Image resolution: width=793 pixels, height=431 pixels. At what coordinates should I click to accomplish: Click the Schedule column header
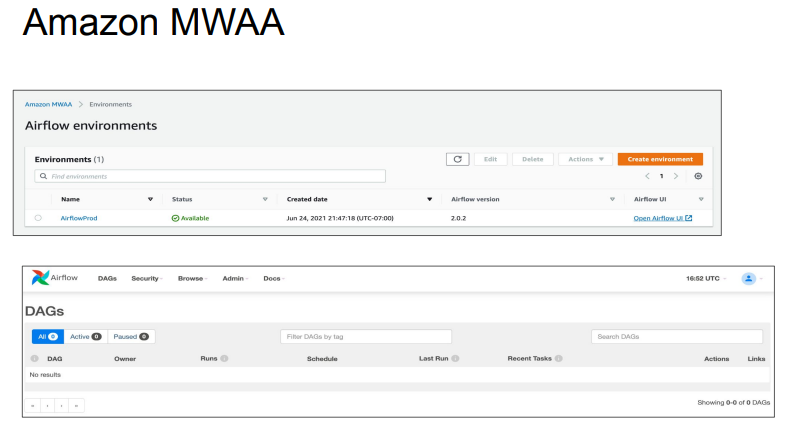[322, 359]
